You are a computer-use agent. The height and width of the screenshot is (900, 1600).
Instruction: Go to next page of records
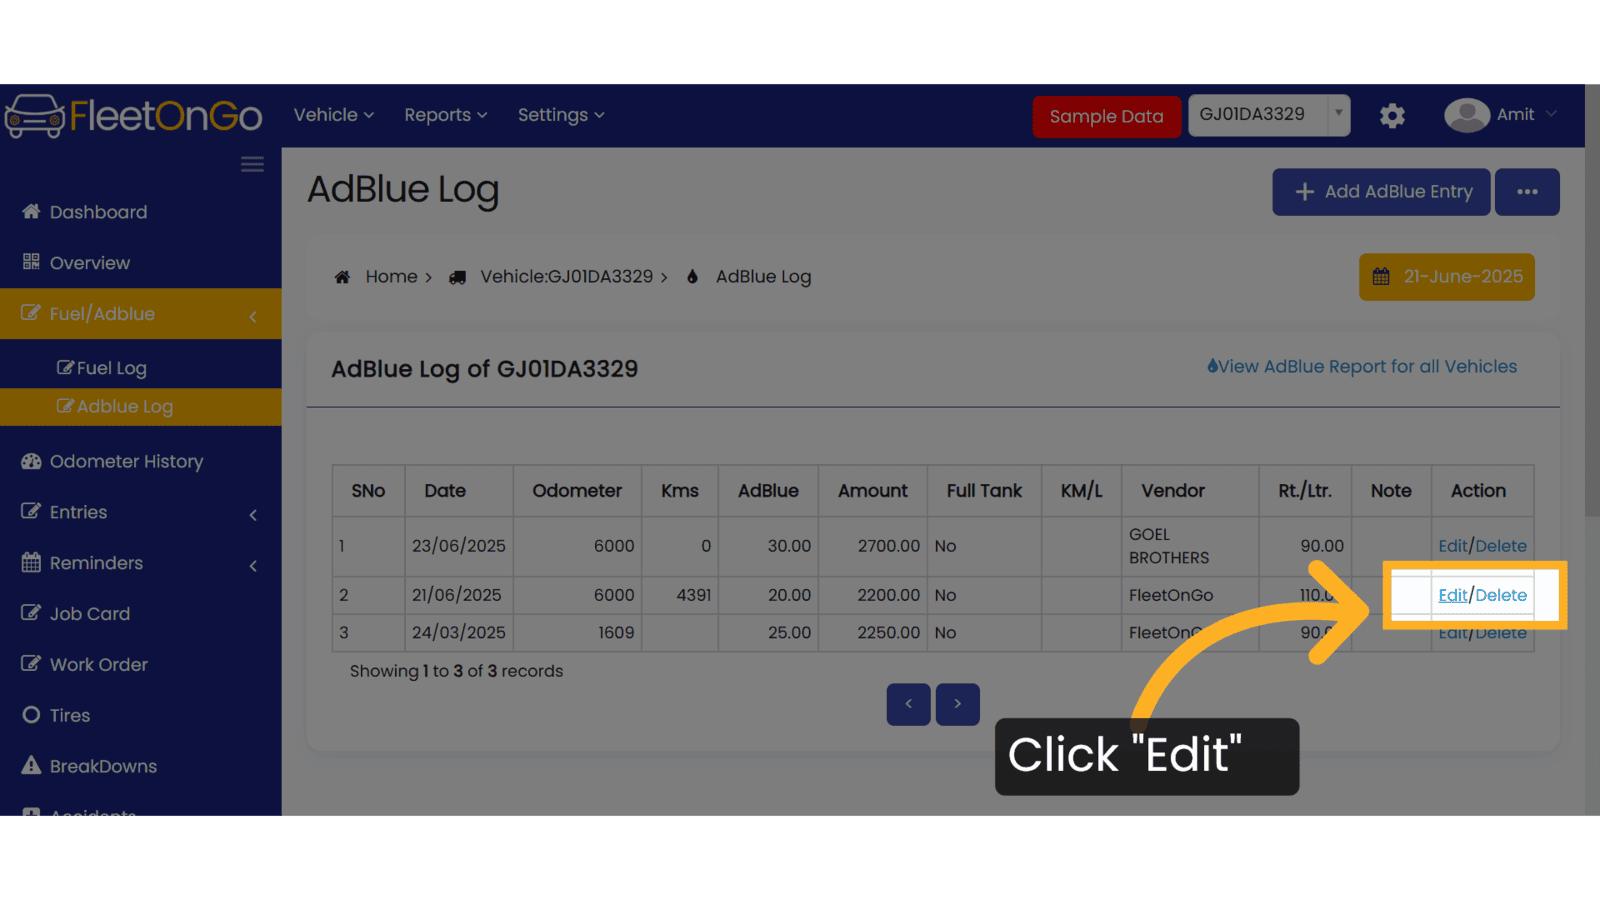957,705
